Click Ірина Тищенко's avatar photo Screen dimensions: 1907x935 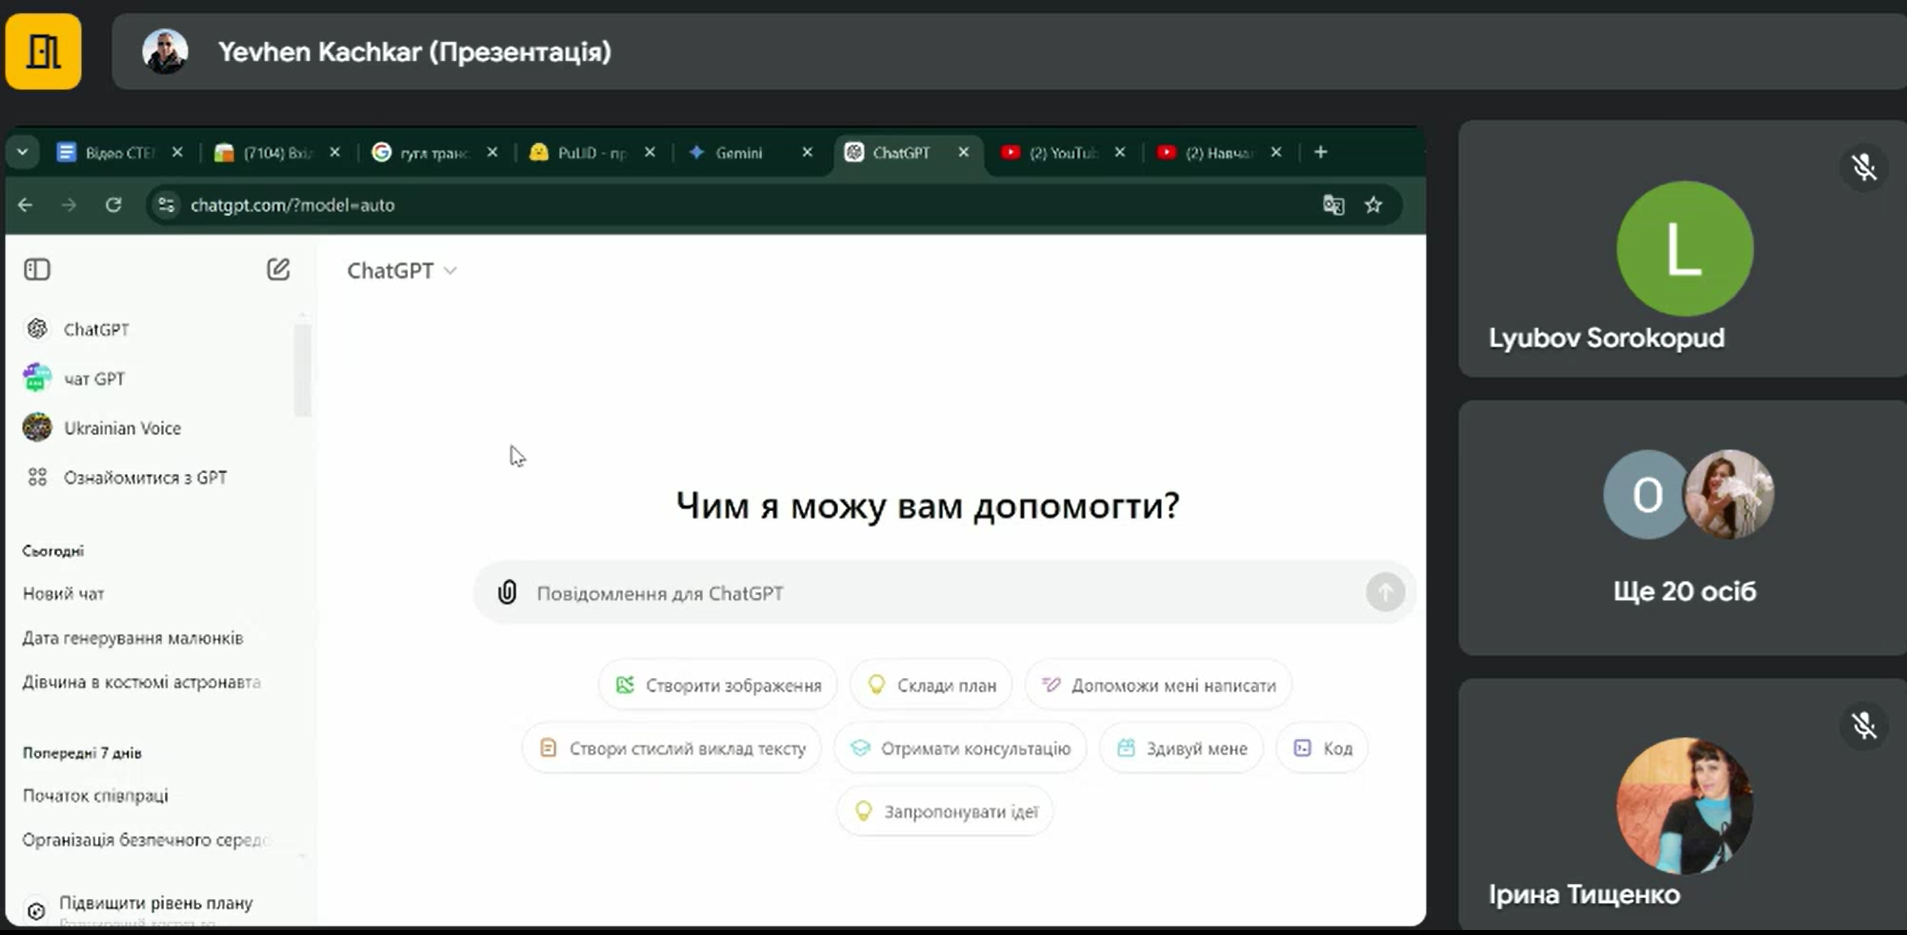pos(1684,806)
